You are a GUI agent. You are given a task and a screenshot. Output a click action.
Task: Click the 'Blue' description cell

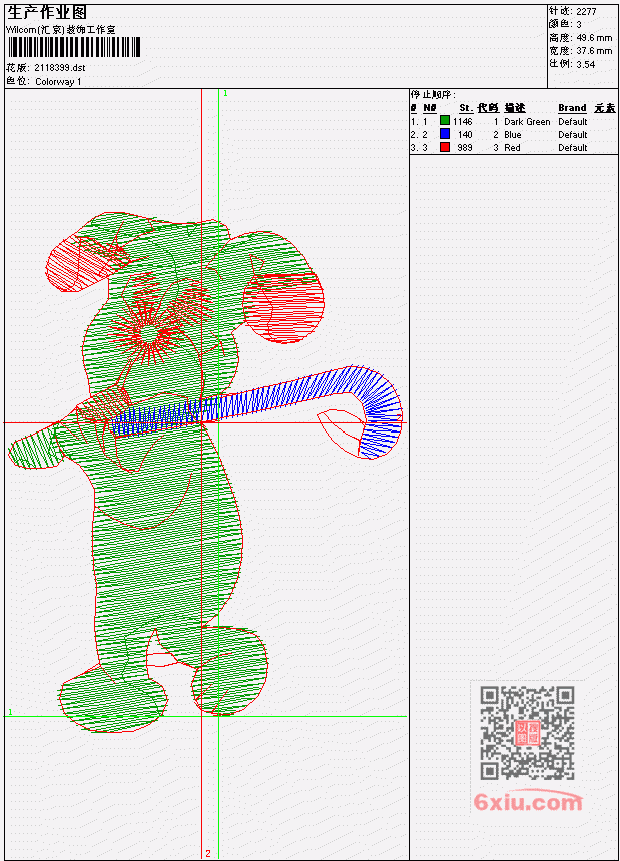(x=513, y=135)
